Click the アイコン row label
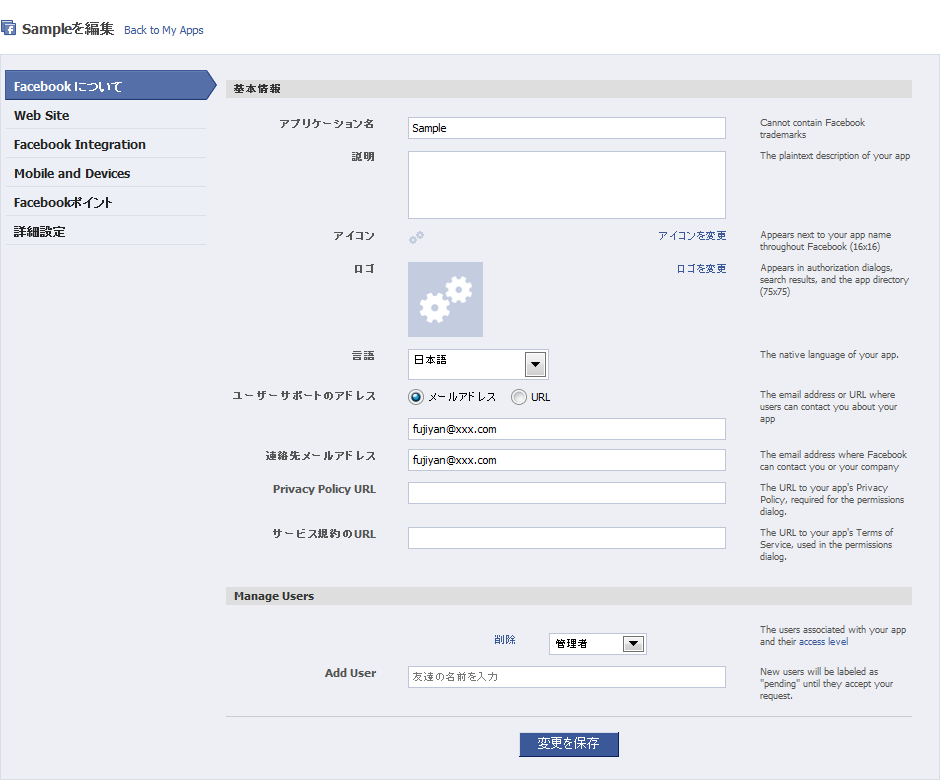The image size is (940, 780). coord(354,236)
